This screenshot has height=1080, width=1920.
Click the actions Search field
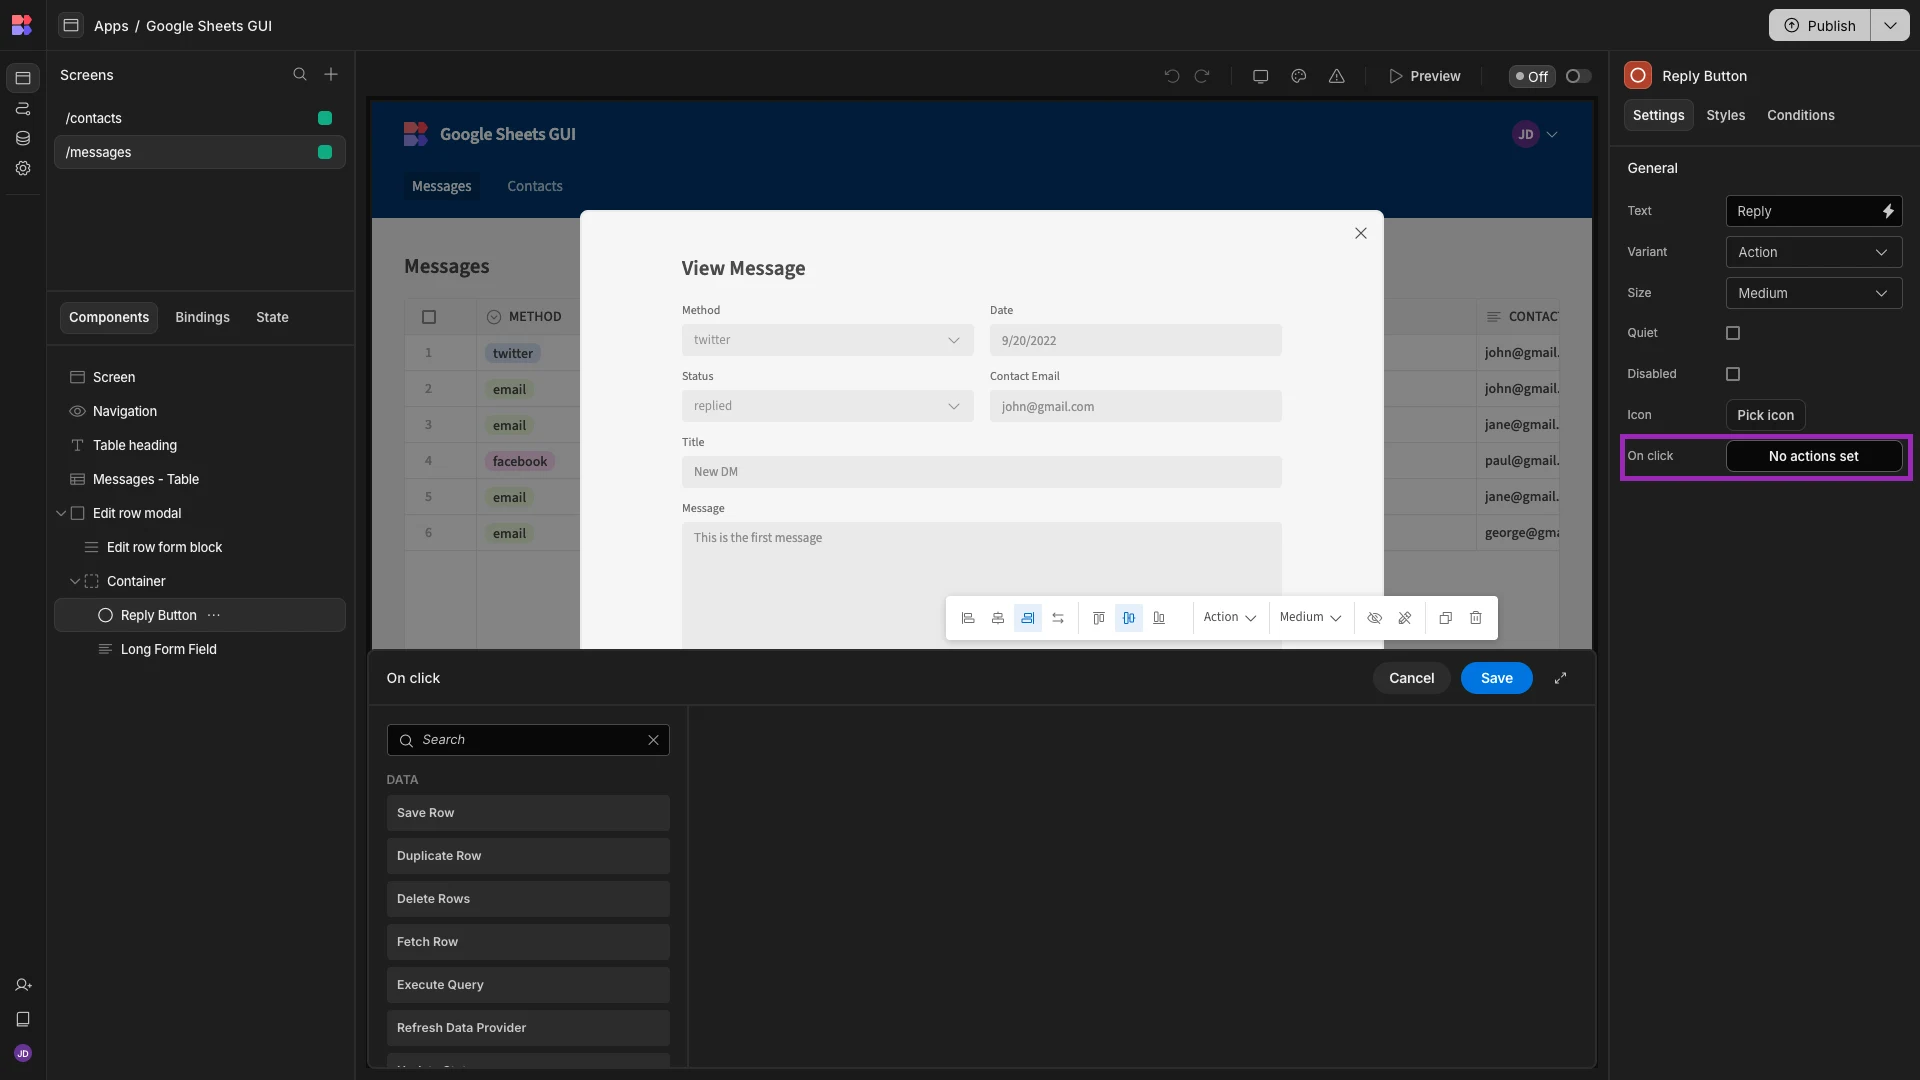[528, 740]
